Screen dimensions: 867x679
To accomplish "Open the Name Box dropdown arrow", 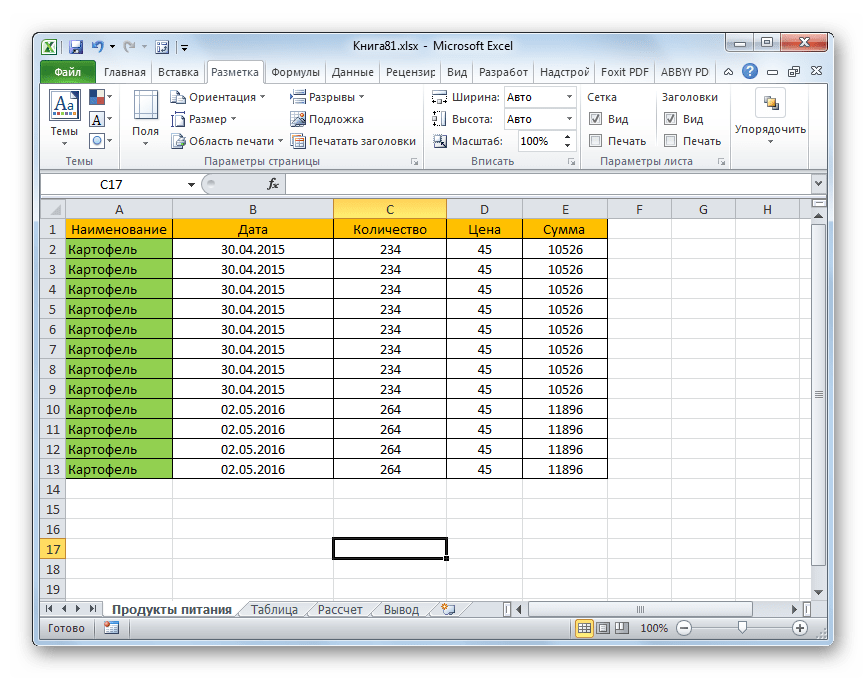I will (x=191, y=185).
